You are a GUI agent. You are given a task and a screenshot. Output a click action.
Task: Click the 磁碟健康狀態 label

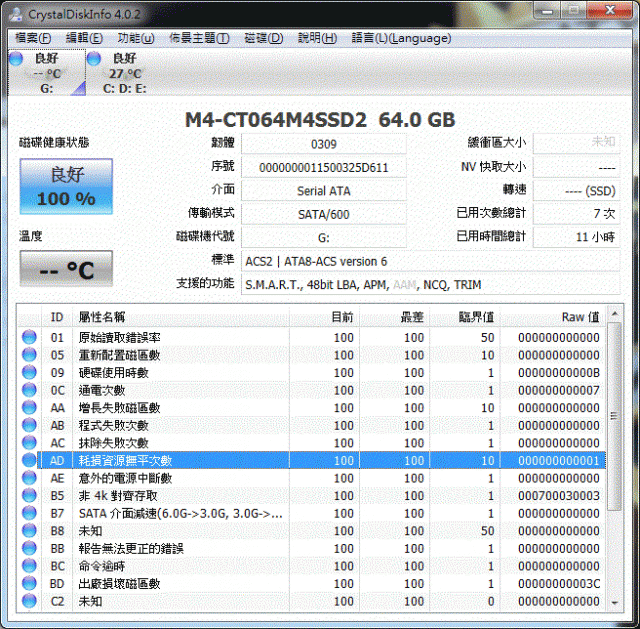pos(54,142)
